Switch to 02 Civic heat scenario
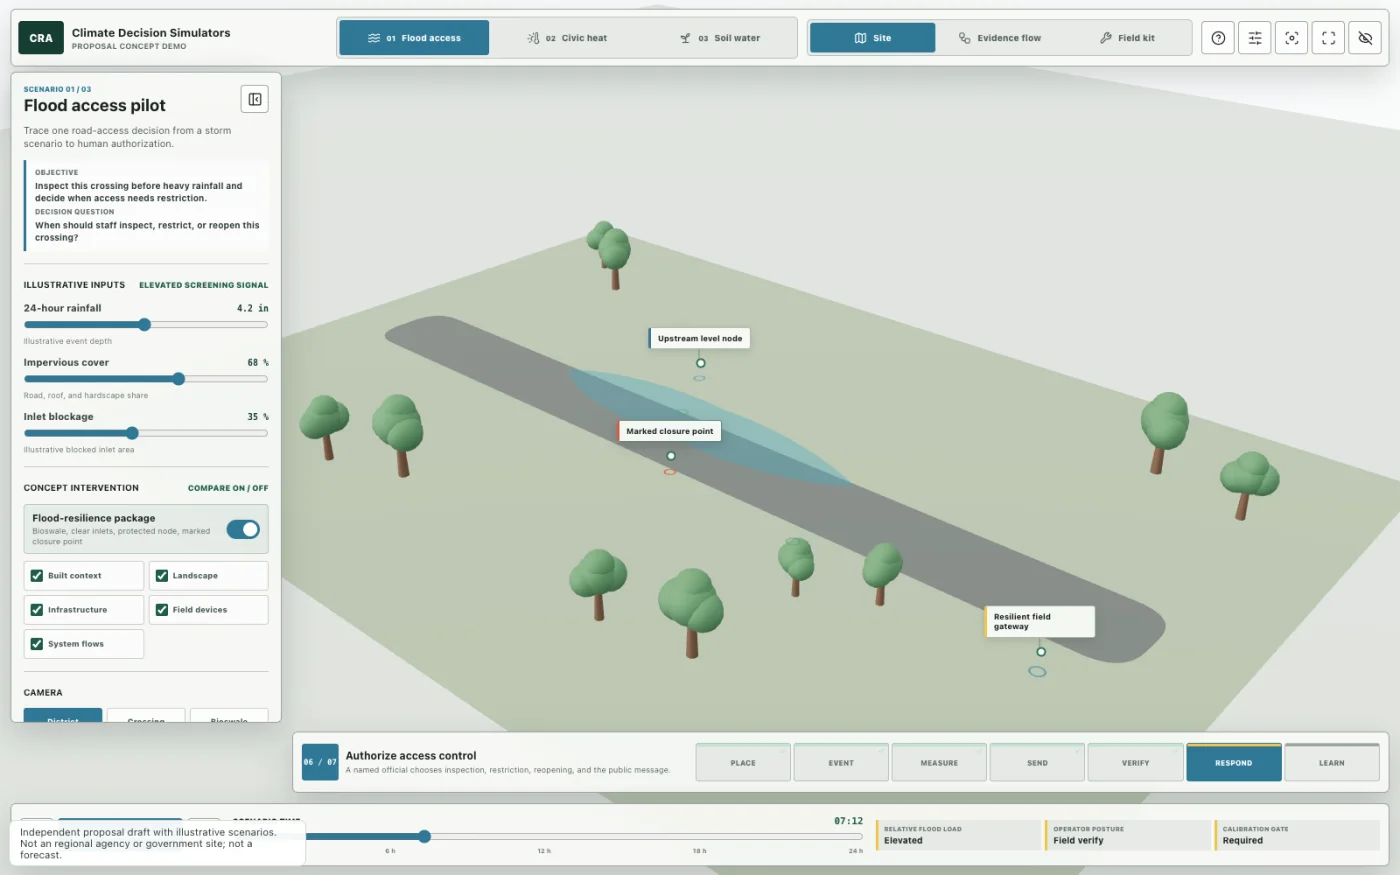The height and width of the screenshot is (875, 1400). pyautogui.click(x=566, y=38)
